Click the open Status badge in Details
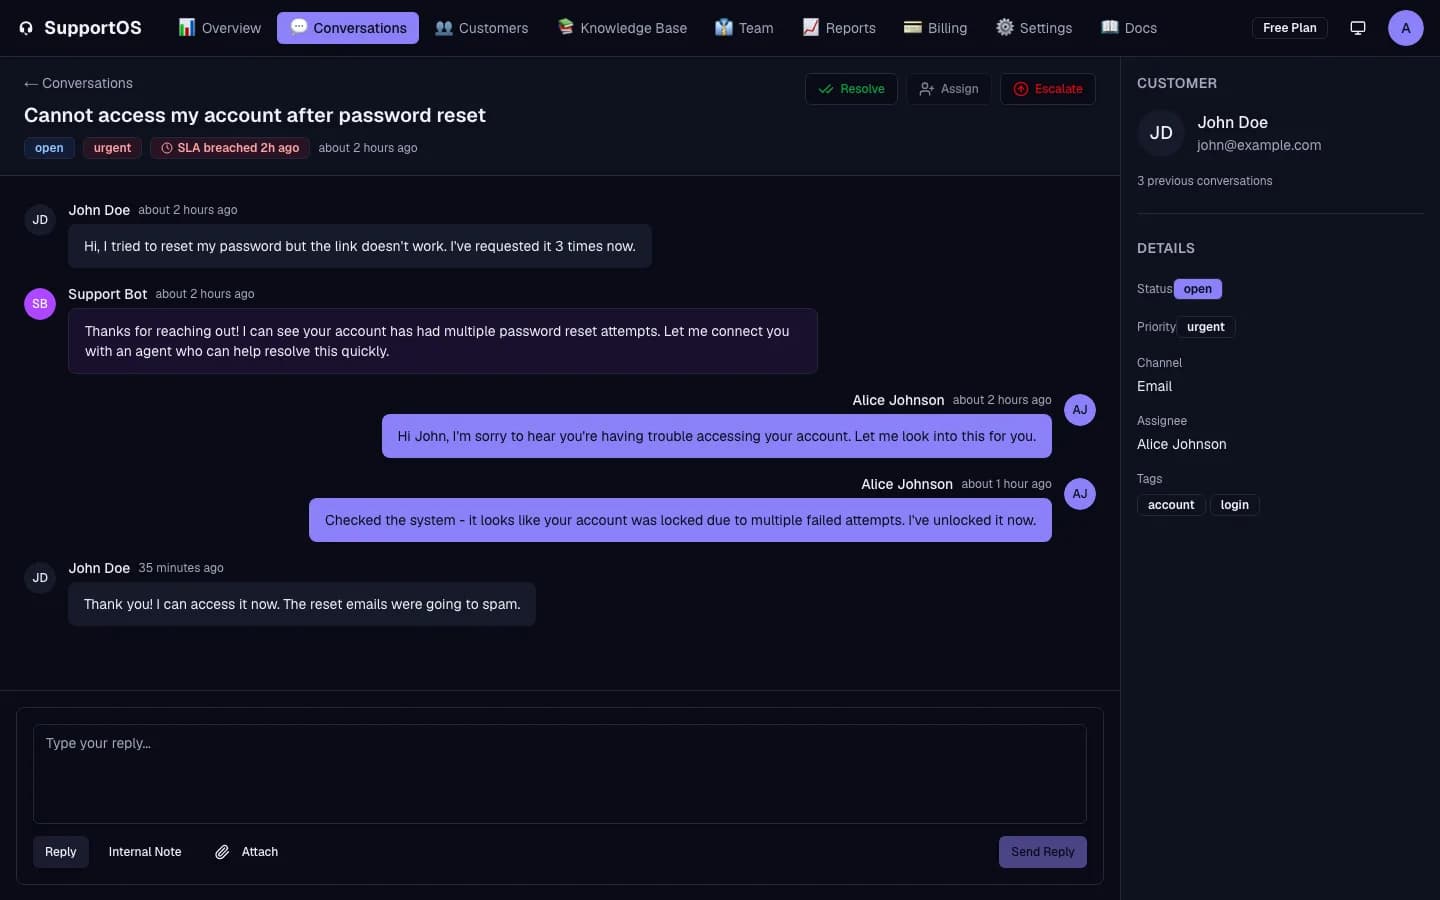 pyautogui.click(x=1198, y=289)
